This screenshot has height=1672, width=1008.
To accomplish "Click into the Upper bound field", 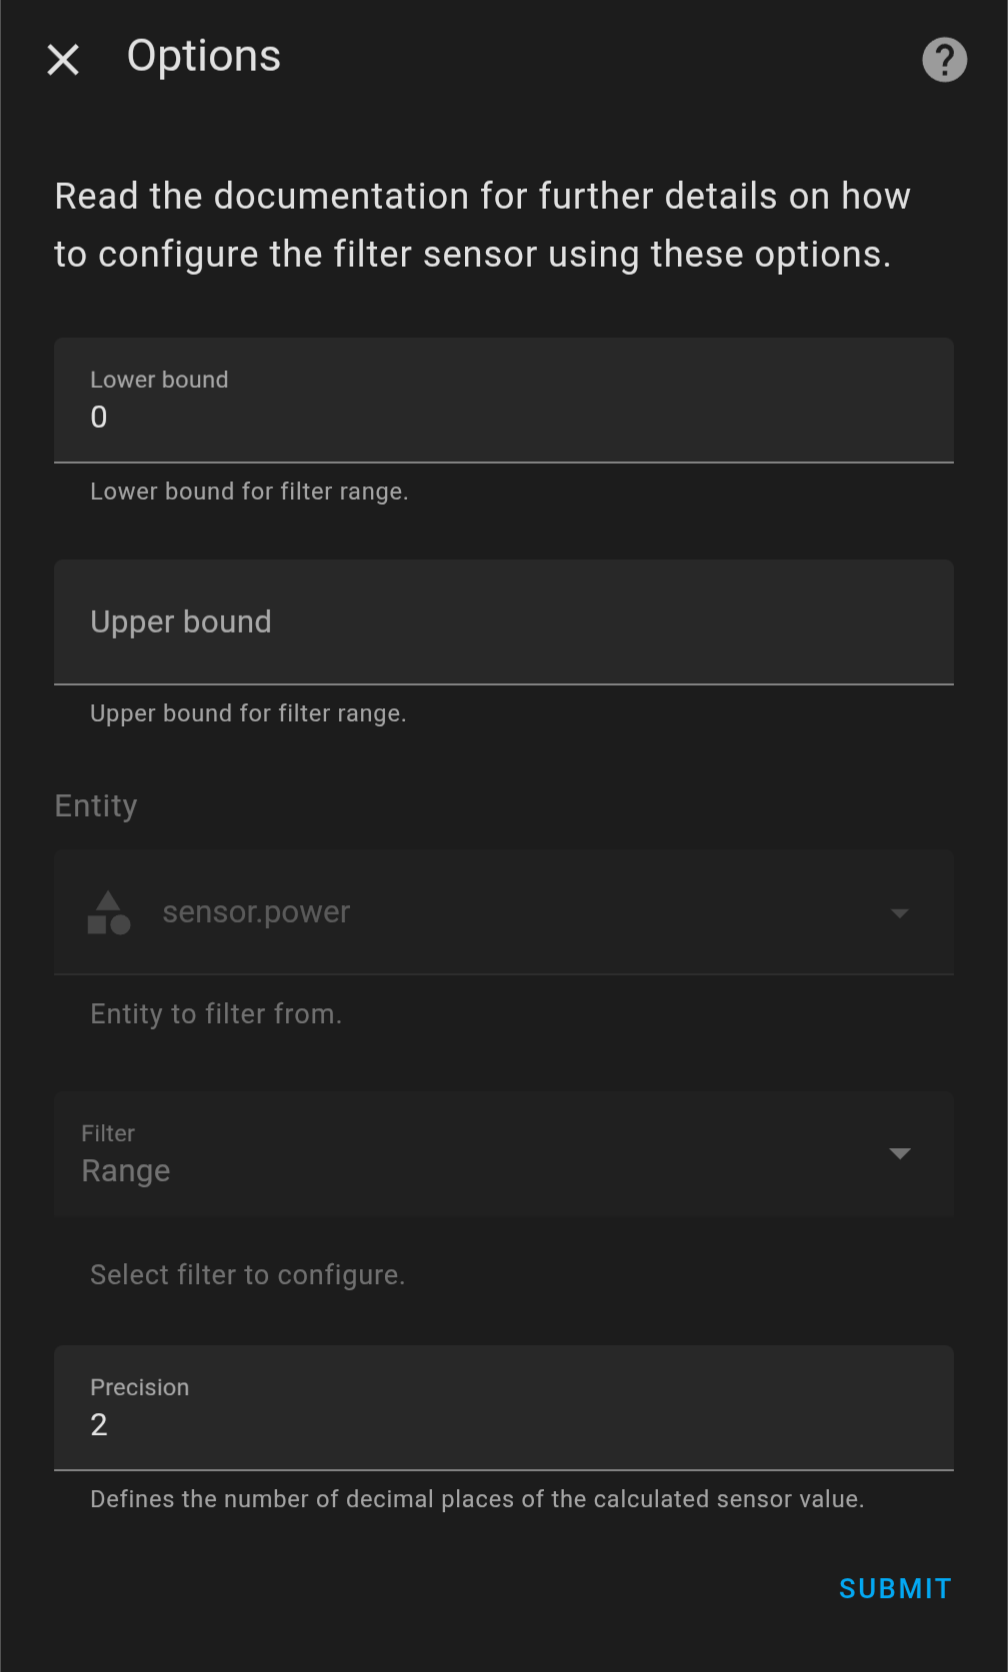I will 504,622.
